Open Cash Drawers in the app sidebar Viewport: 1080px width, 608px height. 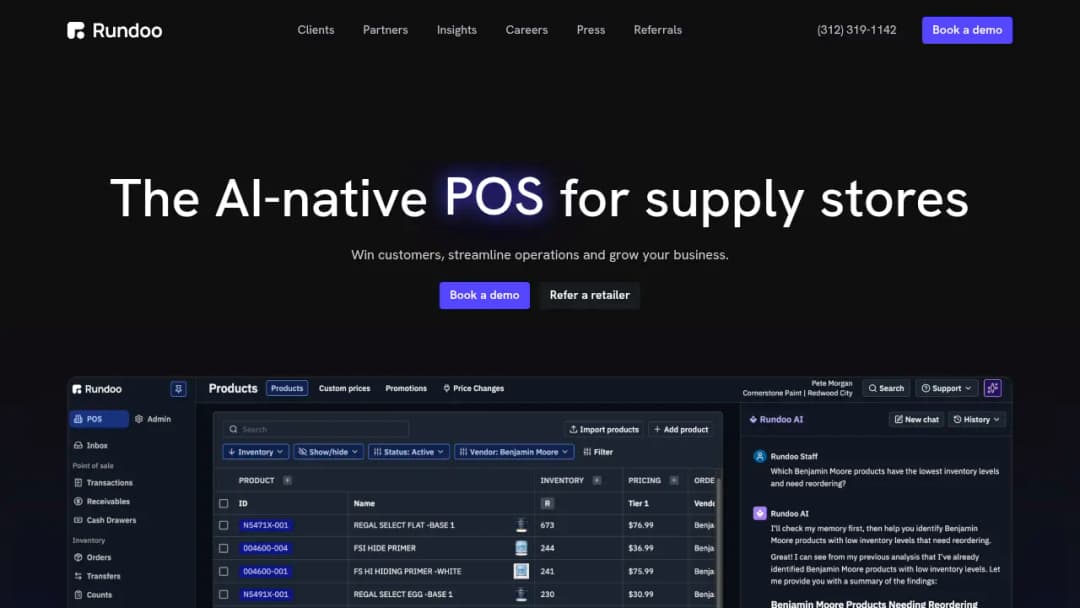(x=104, y=520)
